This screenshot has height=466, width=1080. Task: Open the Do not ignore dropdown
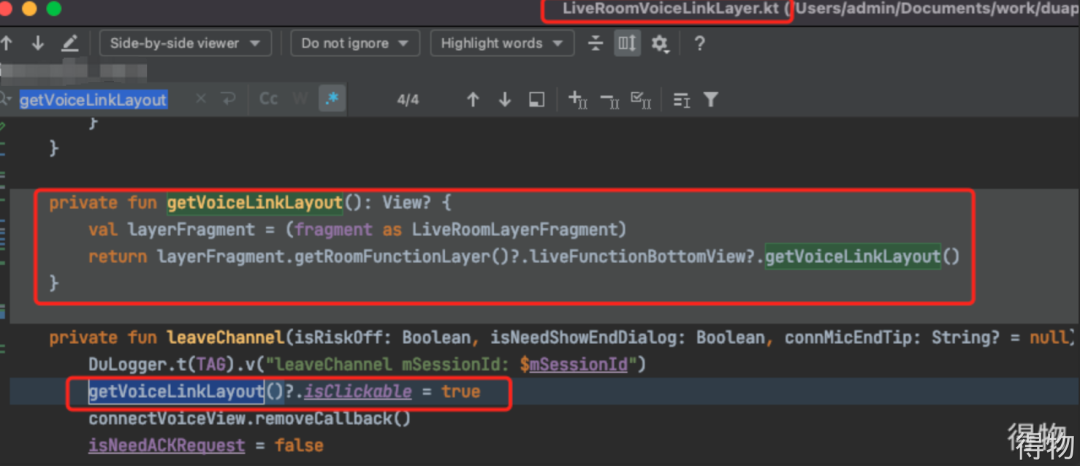click(355, 43)
